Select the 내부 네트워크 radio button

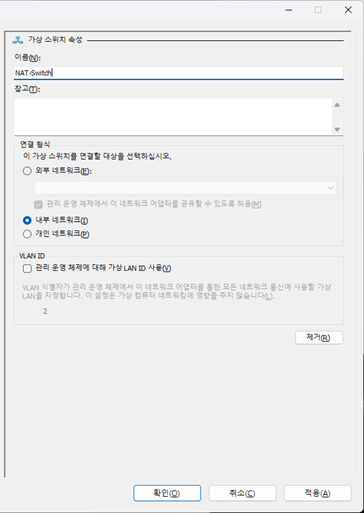(x=27, y=220)
